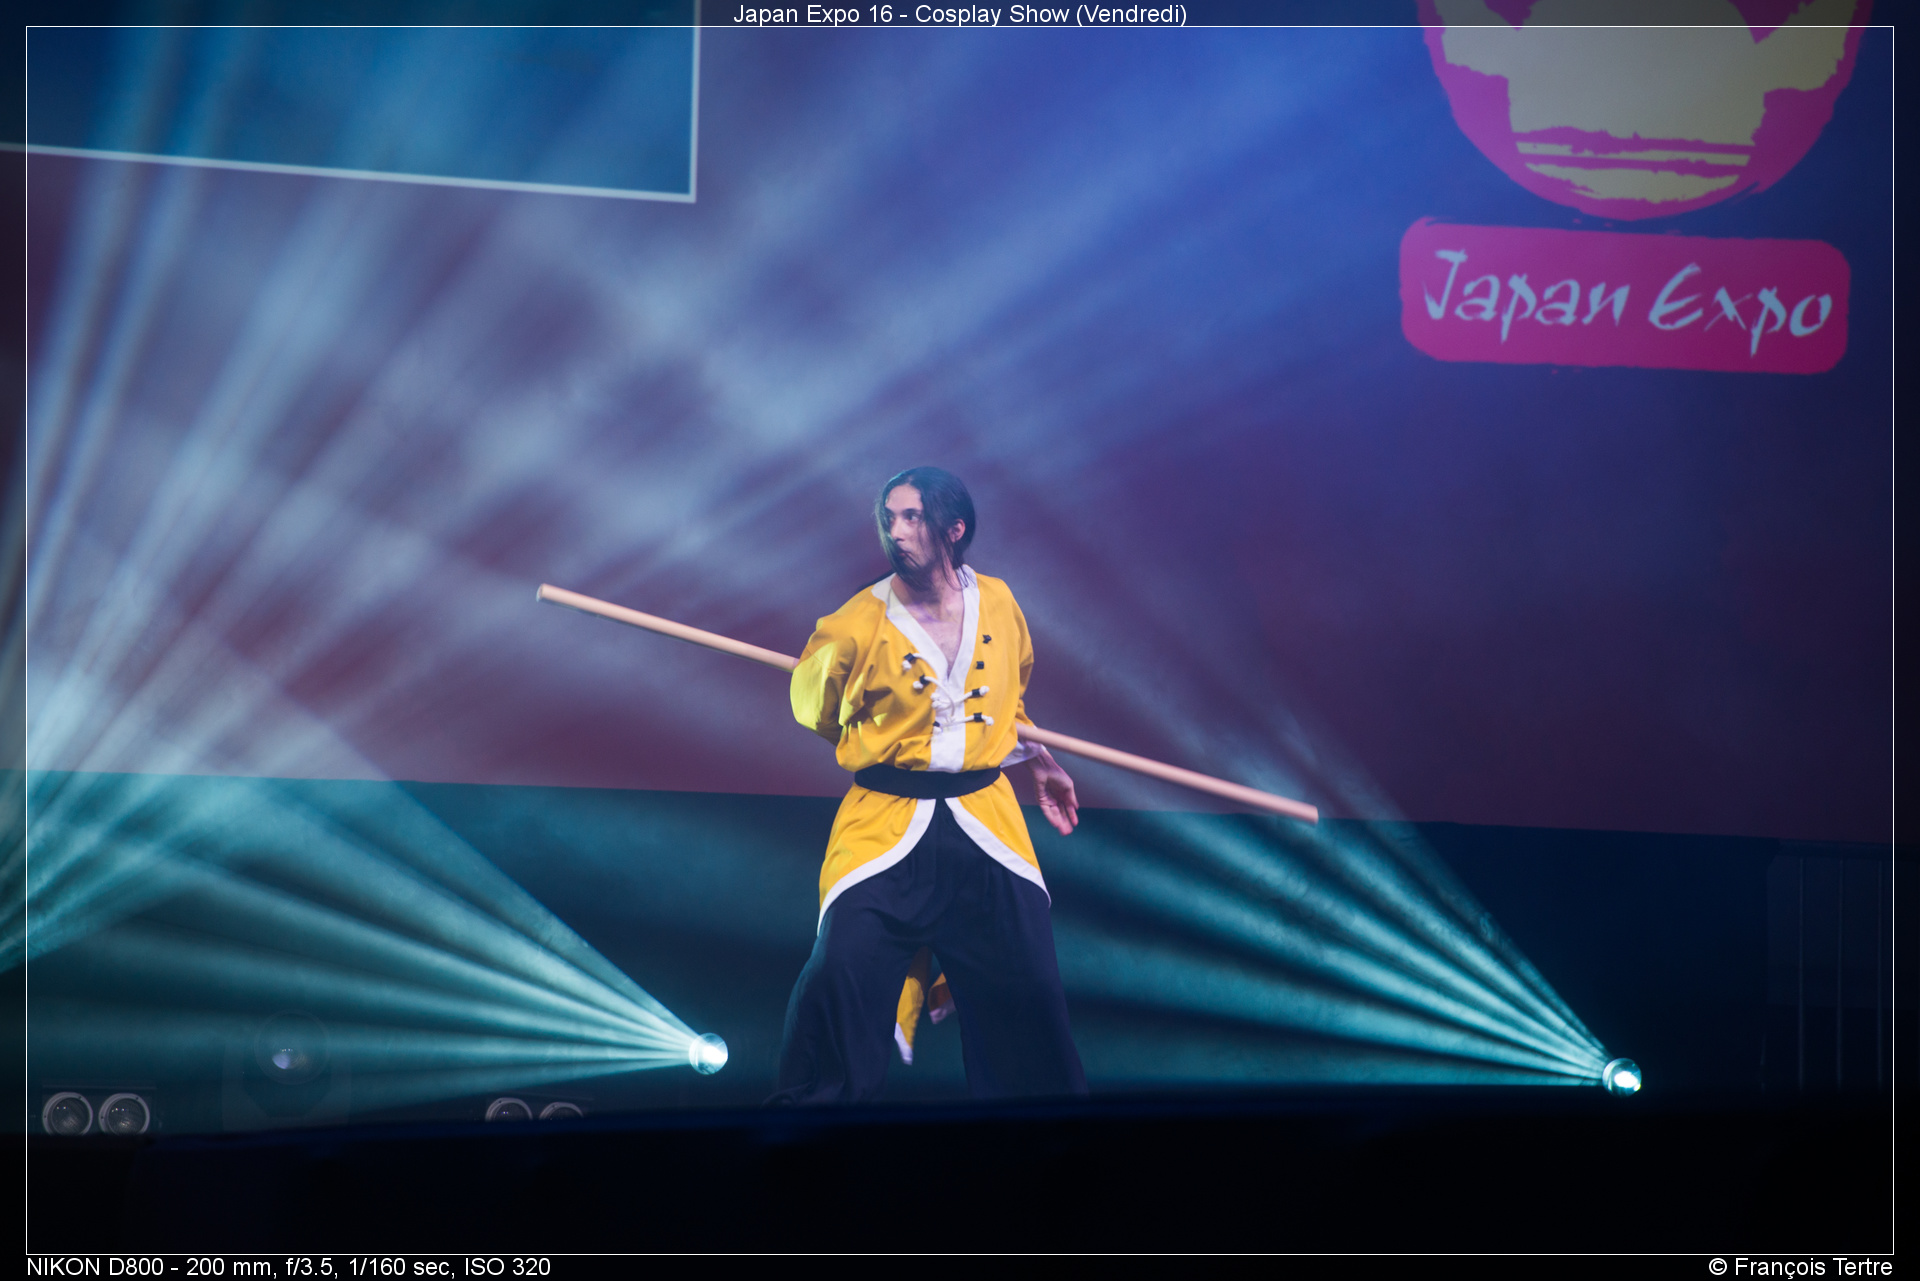
Task: Click the title 'Japan Expo 16 - Cosplay Show (Vendredi)'
Action: coord(960,14)
